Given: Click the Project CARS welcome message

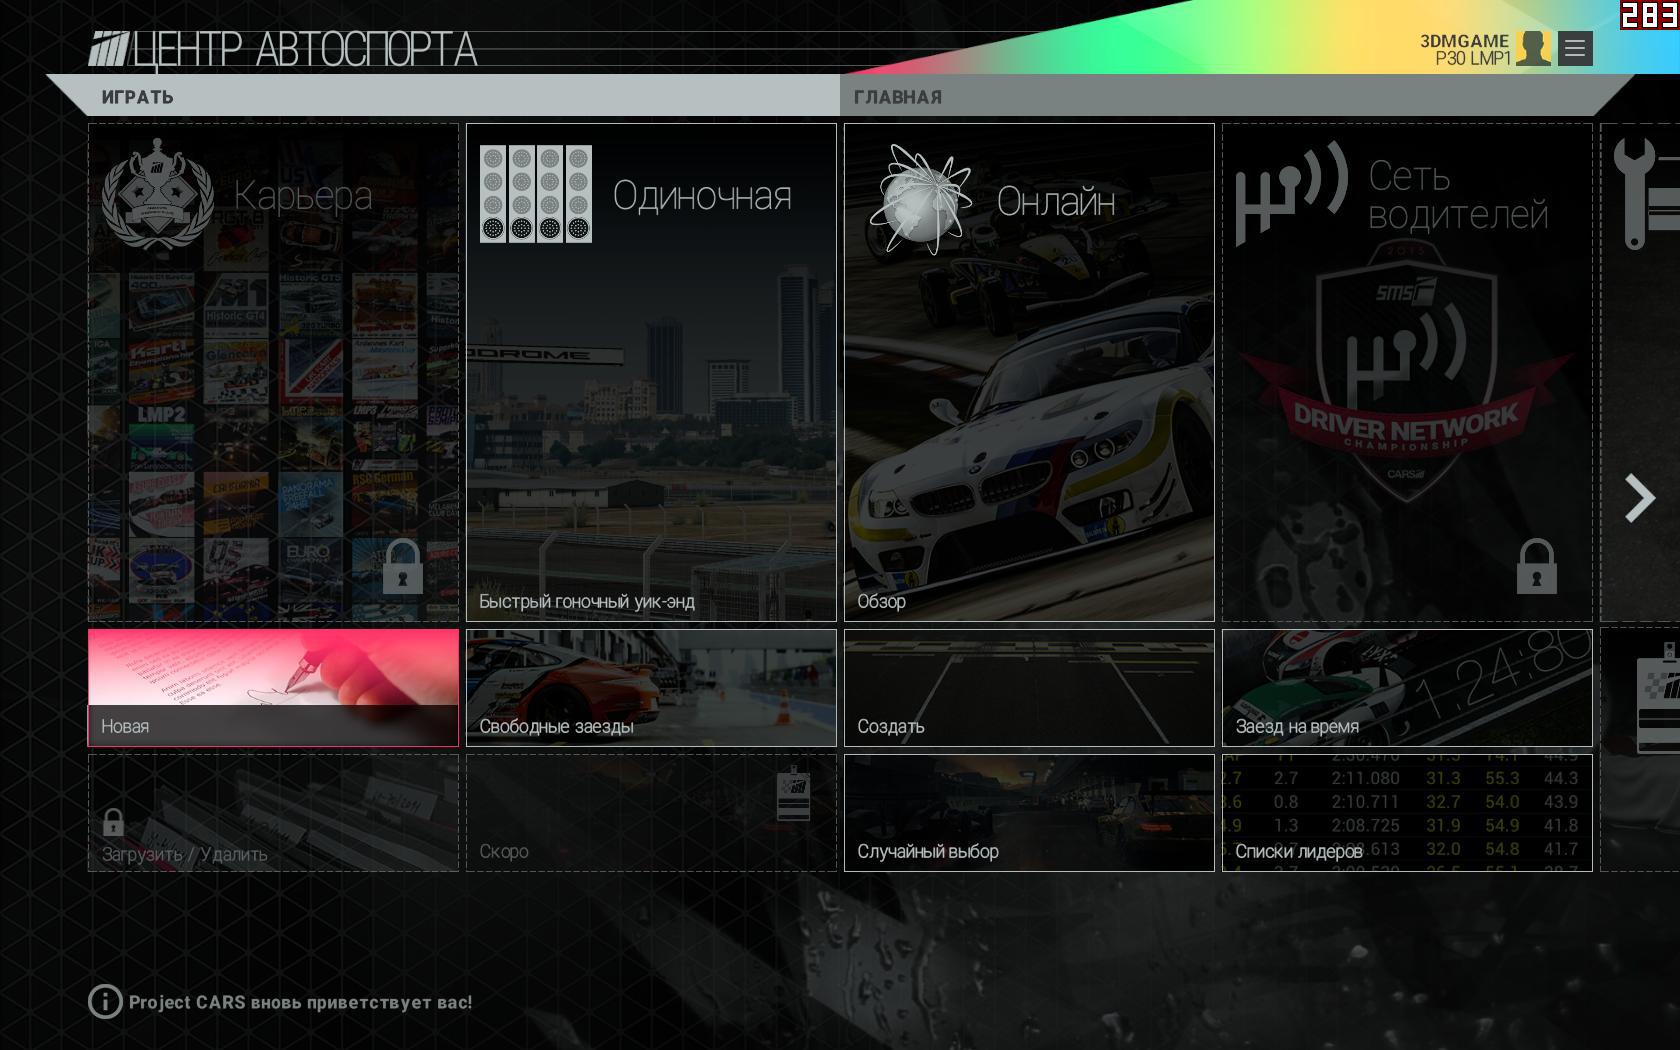Looking at the screenshot, I should click(300, 1002).
